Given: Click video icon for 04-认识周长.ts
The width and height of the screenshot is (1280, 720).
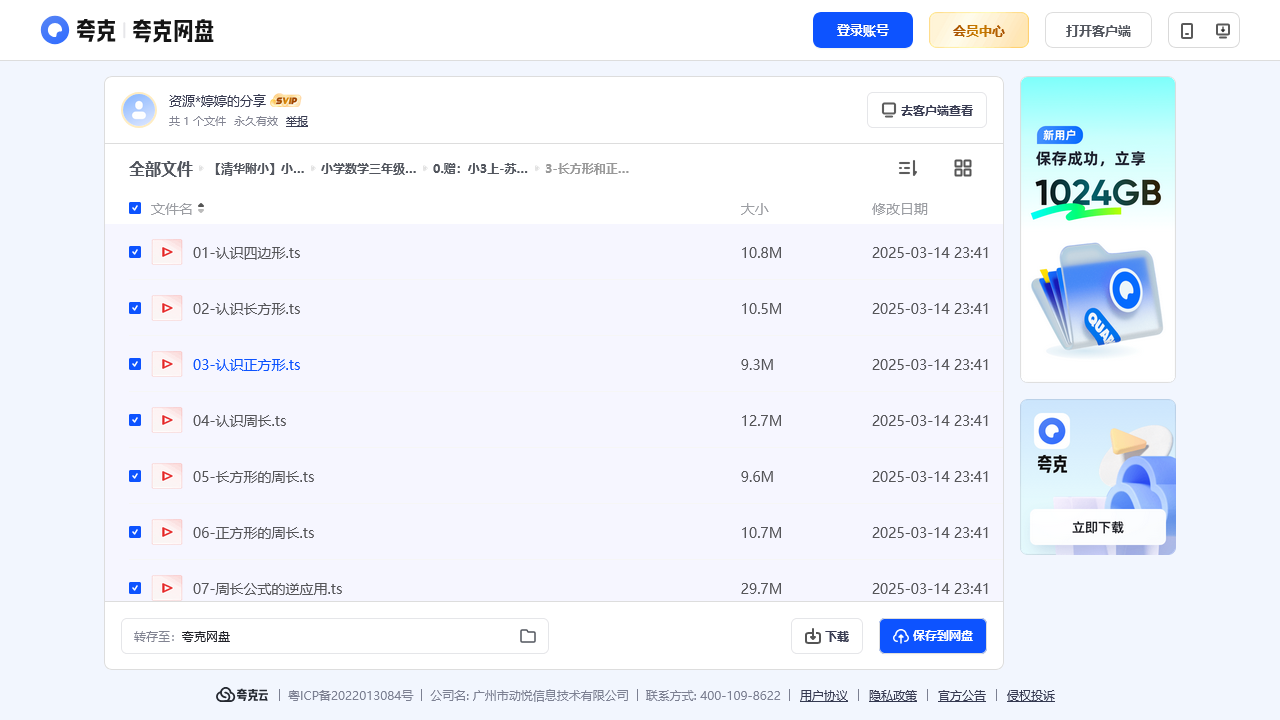Looking at the screenshot, I should pyautogui.click(x=167, y=420).
